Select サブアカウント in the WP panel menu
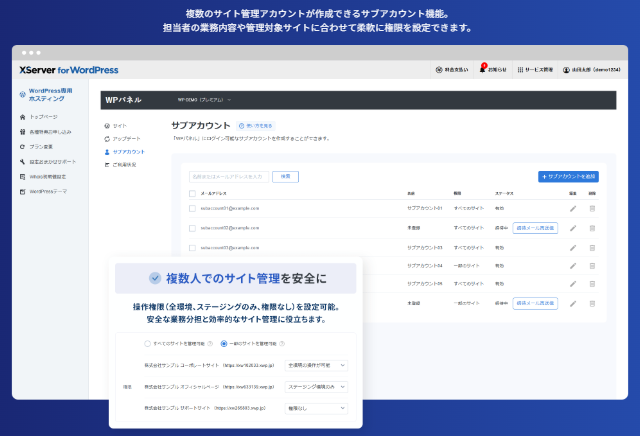The image size is (640, 436). coord(124,152)
